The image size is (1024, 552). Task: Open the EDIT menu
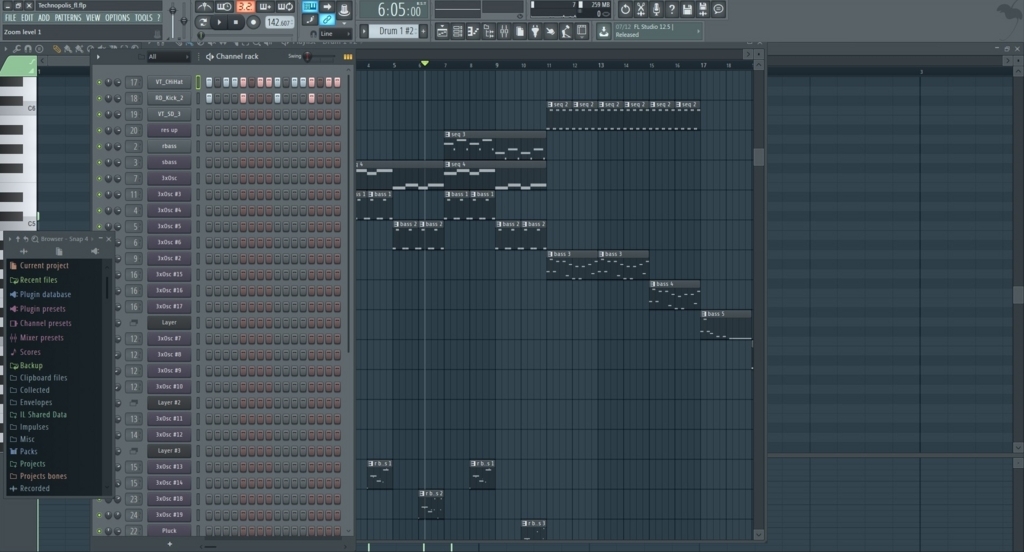point(27,18)
